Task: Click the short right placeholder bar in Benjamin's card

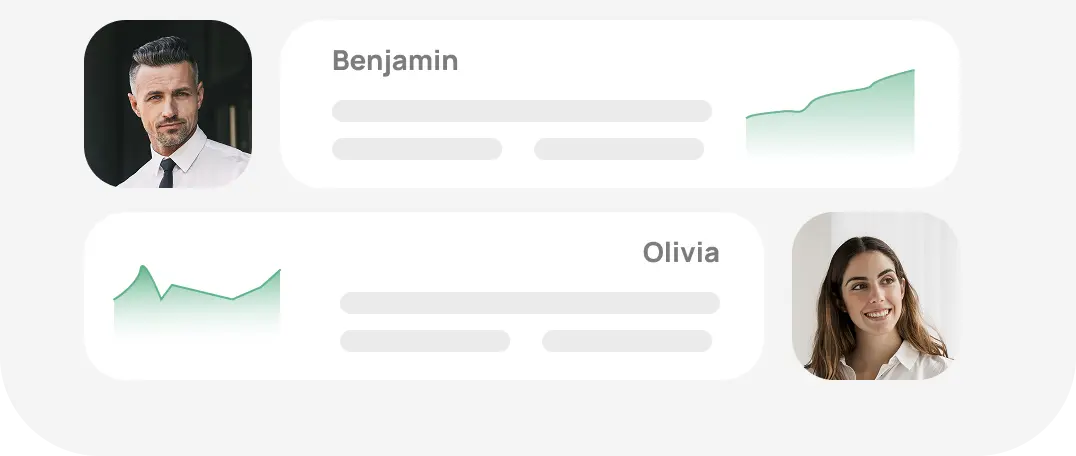Action: point(618,149)
